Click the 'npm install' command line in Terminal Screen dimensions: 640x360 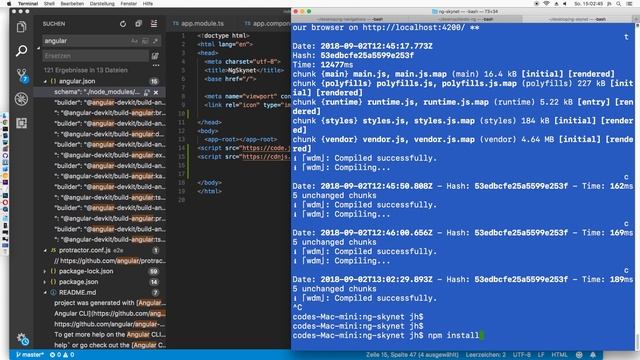[x=388, y=336]
